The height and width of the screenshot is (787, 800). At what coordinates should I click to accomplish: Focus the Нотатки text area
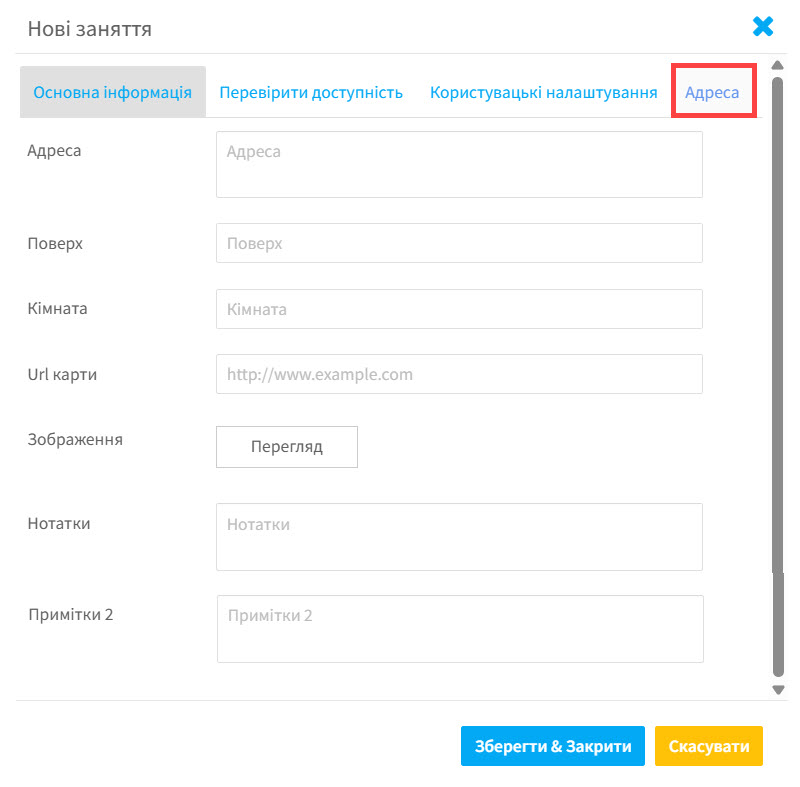click(x=459, y=537)
